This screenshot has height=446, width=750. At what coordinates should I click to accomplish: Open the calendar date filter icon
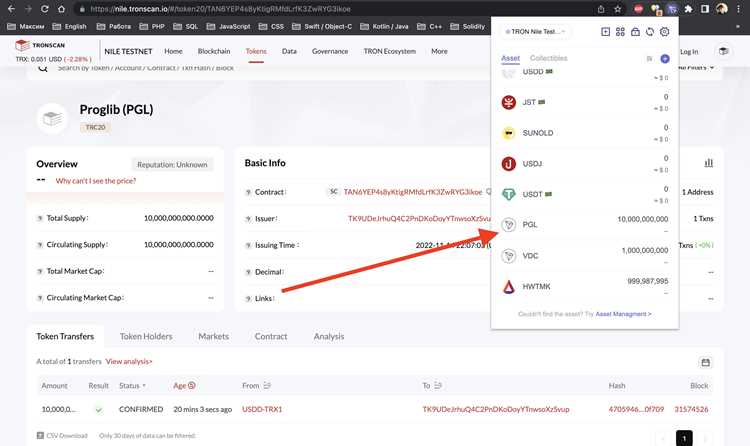point(706,362)
